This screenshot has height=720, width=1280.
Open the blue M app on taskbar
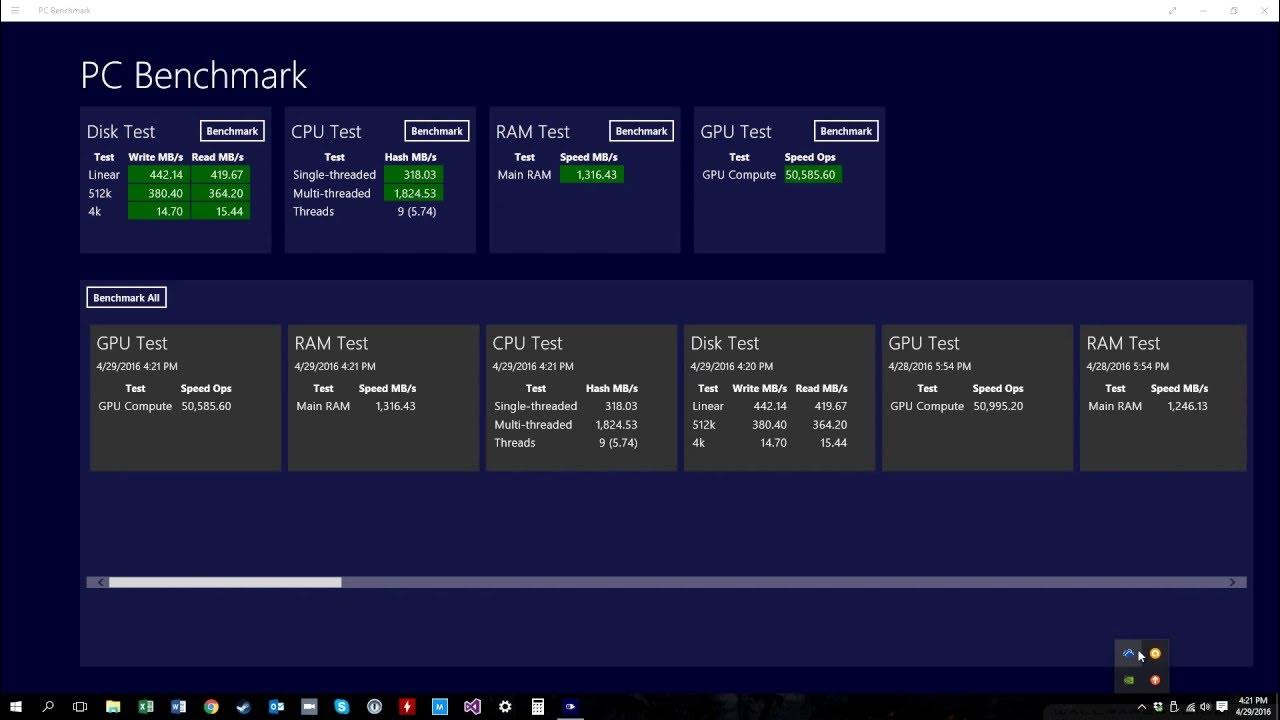tap(440, 707)
